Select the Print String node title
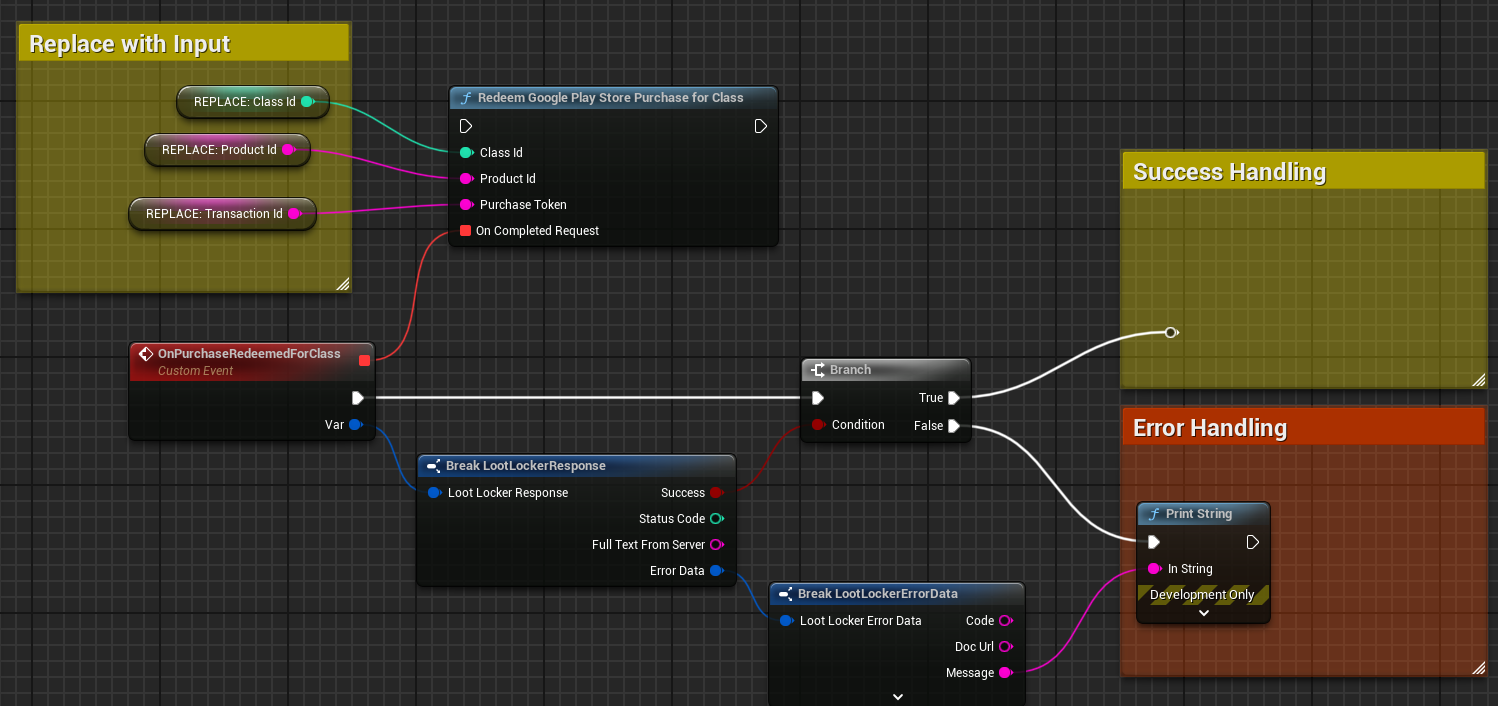The width and height of the screenshot is (1498, 706). (x=1199, y=514)
